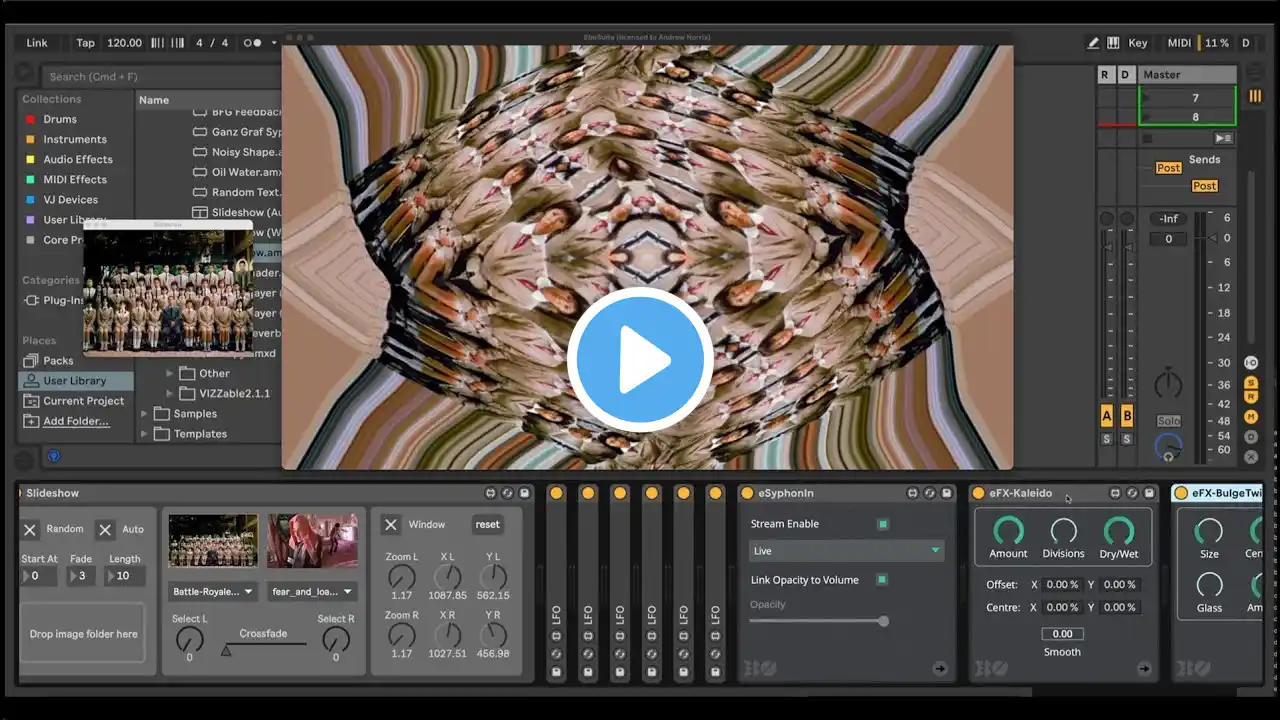Image resolution: width=1280 pixels, height=720 pixels.
Task: Select VJ Devices in Collections
Action: tap(71, 200)
